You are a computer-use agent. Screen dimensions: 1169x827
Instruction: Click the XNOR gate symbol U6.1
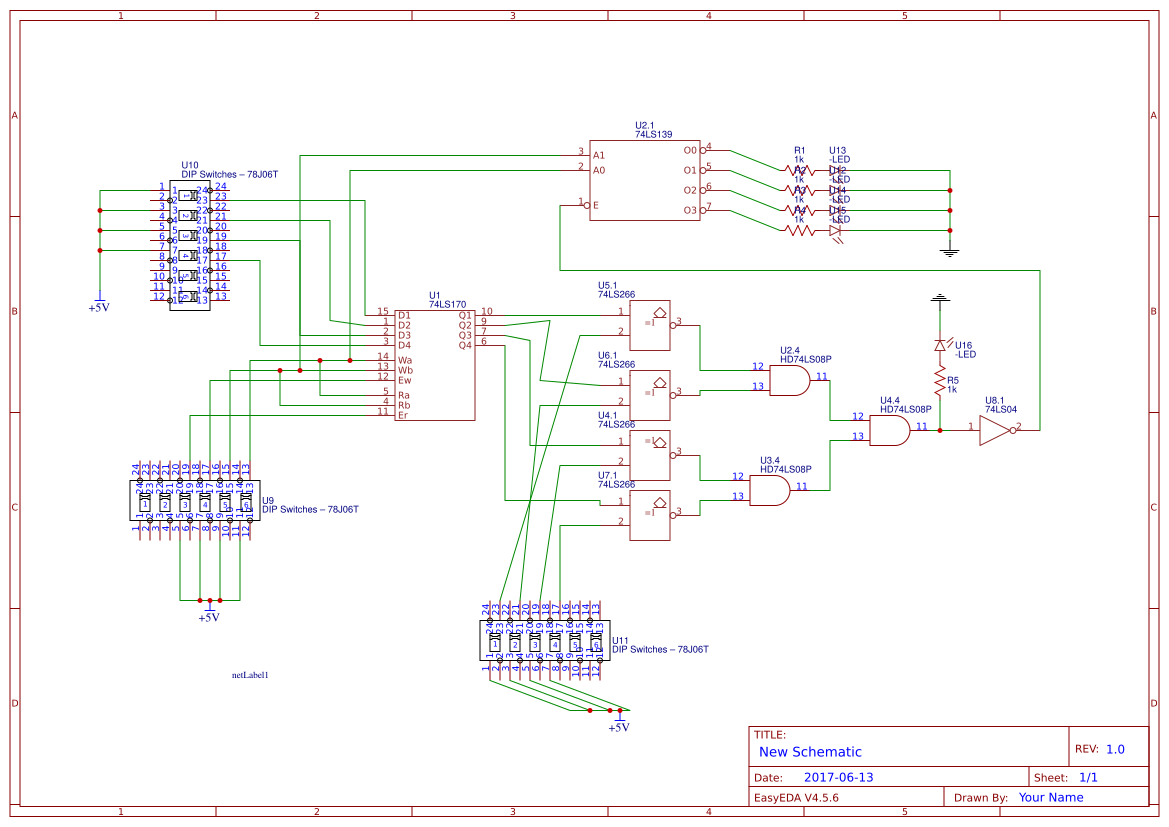pyautogui.click(x=650, y=393)
